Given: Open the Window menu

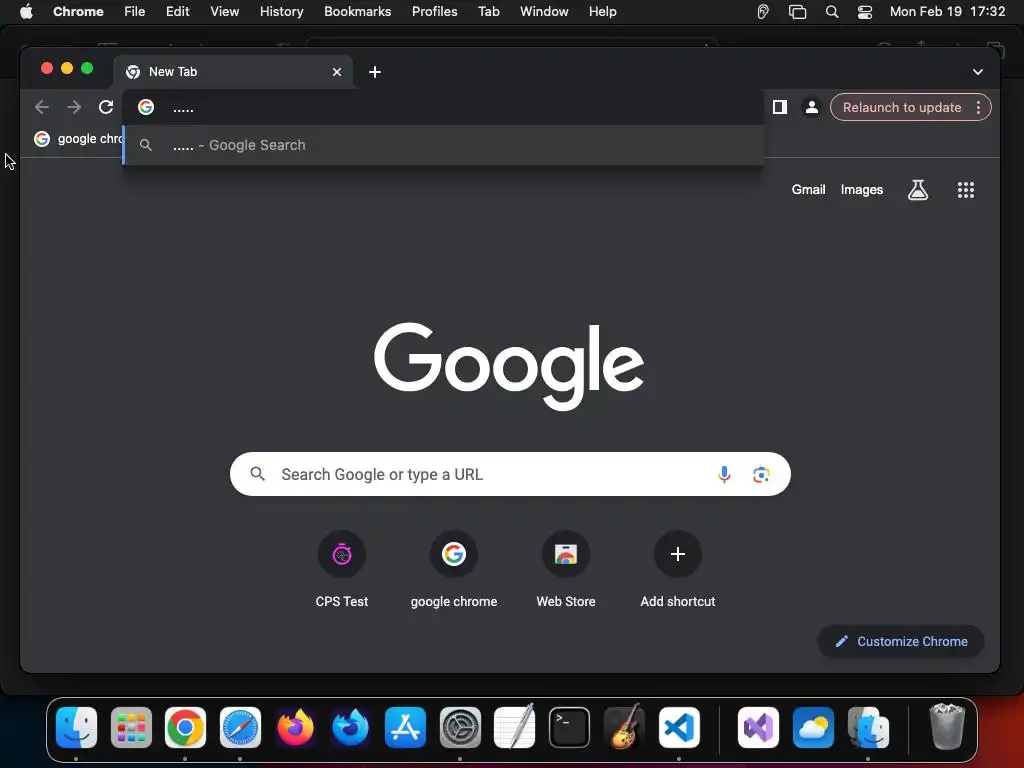Looking at the screenshot, I should [544, 12].
